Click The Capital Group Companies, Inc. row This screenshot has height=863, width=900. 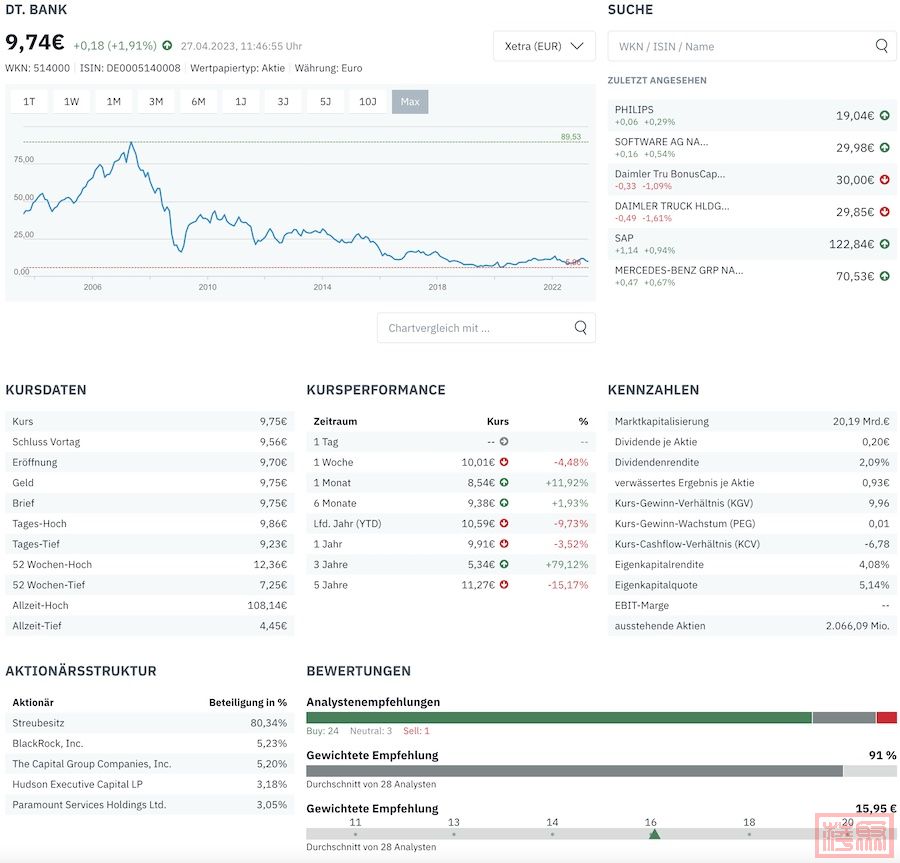tap(150, 764)
